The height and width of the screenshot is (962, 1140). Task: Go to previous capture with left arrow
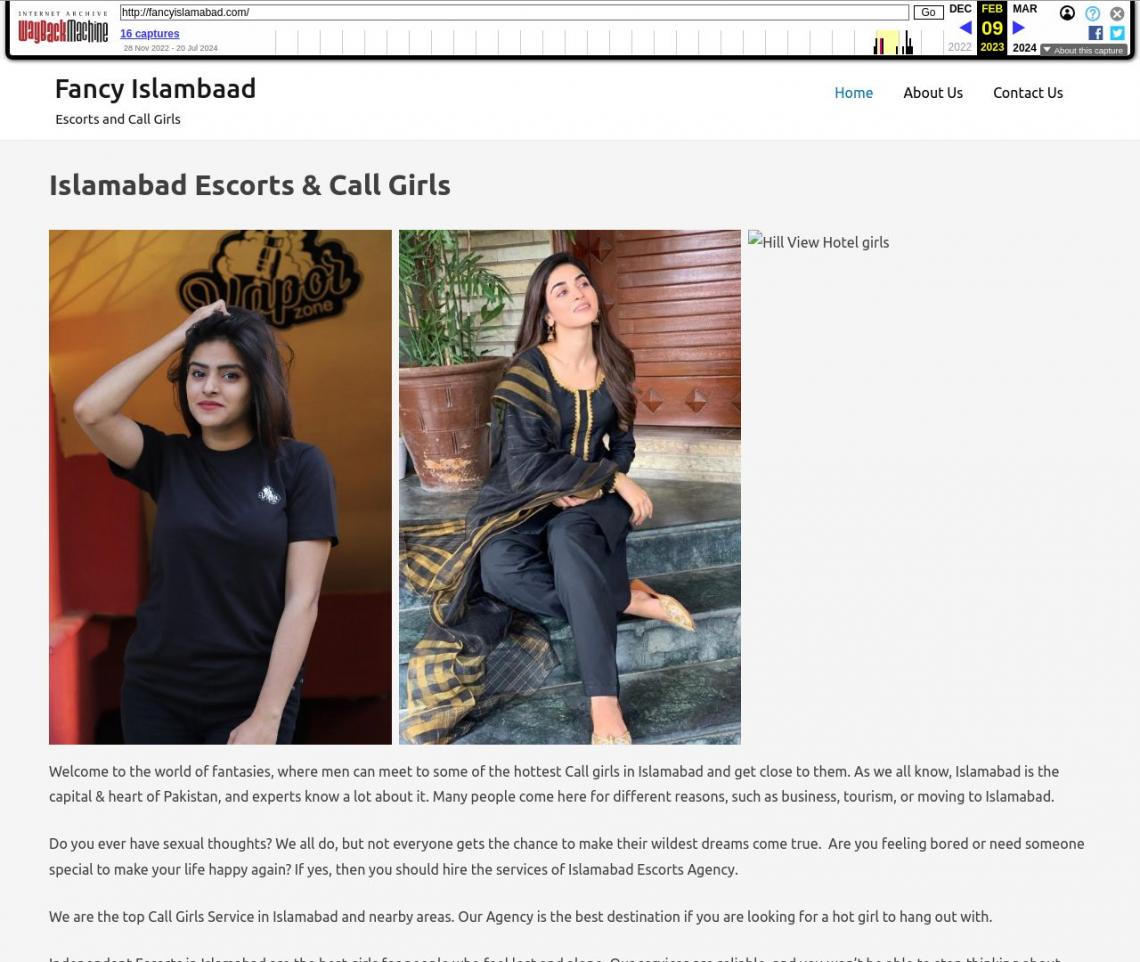[965, 28]
